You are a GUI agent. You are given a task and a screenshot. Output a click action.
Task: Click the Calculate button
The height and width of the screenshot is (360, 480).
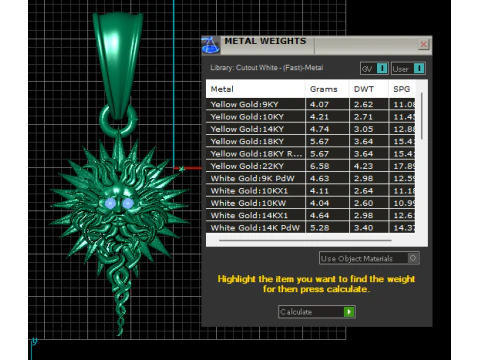click(x=317, y=312)
